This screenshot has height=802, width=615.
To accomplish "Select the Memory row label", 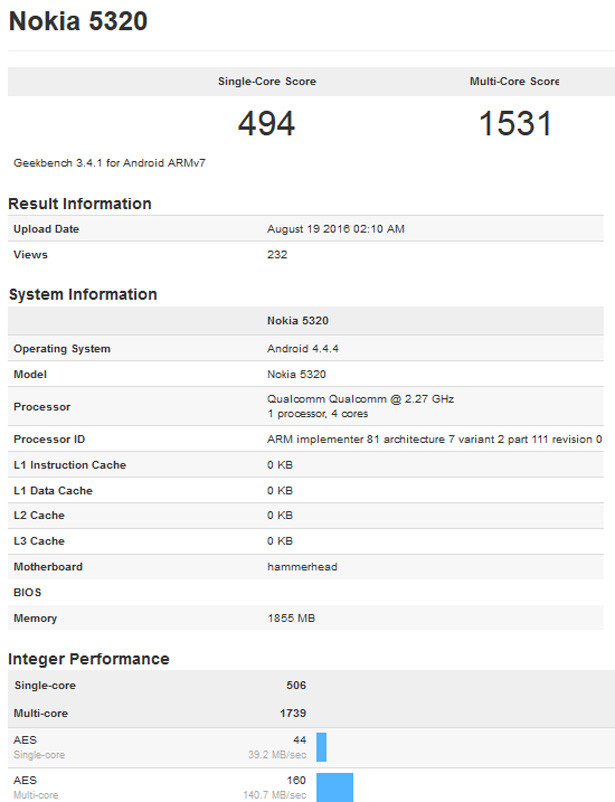I will tap(35, 618).
